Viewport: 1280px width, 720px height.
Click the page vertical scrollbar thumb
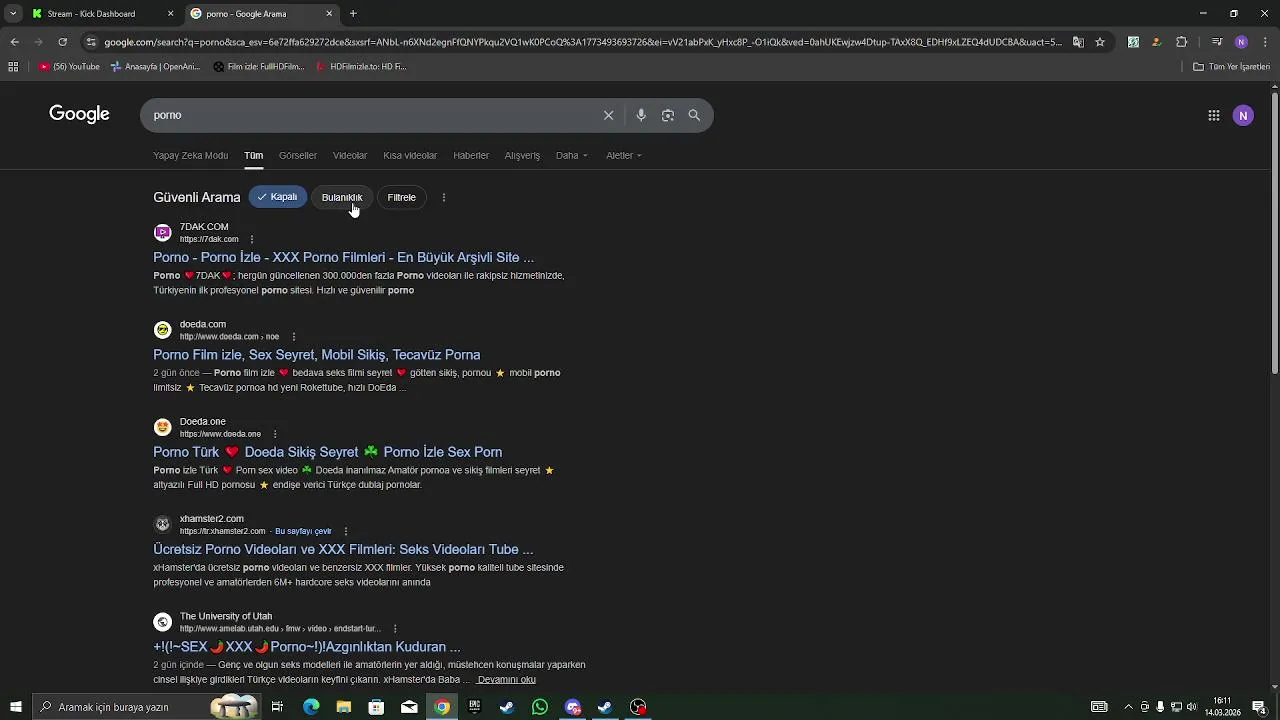click(1274, 235)
